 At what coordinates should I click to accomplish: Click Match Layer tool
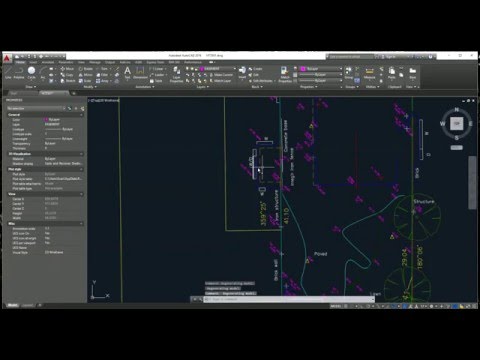[220, 81]
